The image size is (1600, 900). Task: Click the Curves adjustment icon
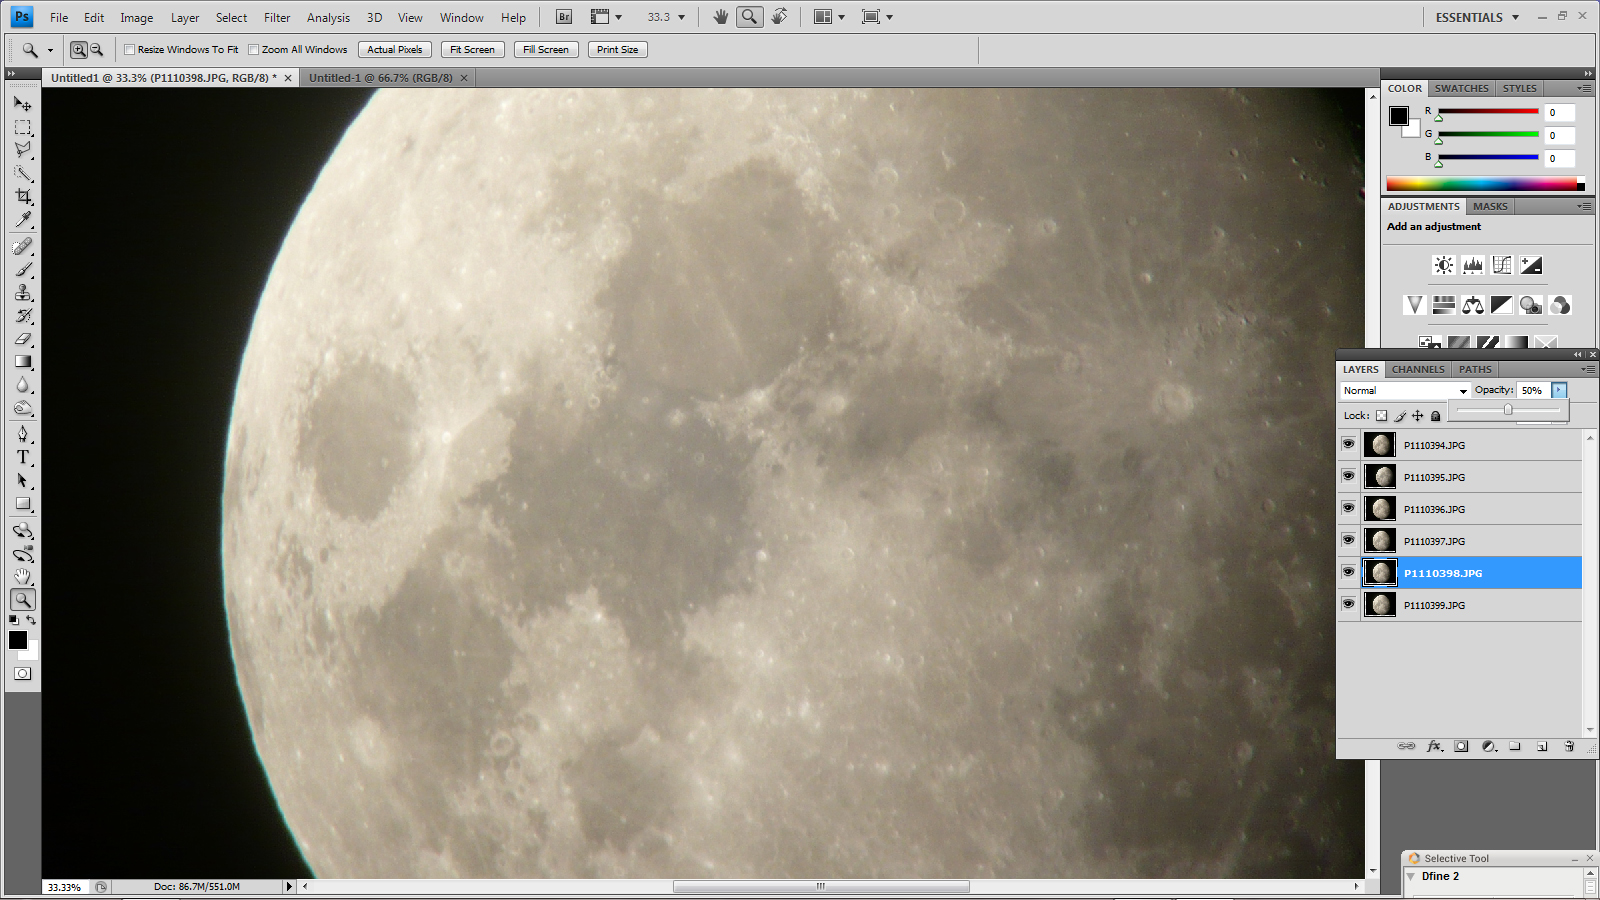[1501, 265]
